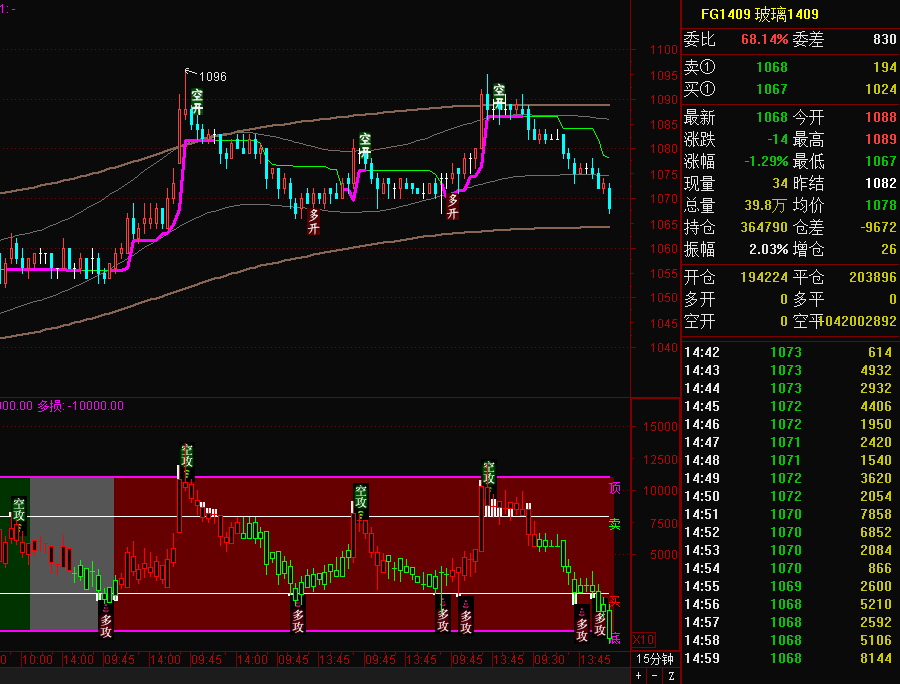The height and width of the screenshot is (684, 900).
Task: Select the 持仓 value 364790
Action: coord(764,227)
